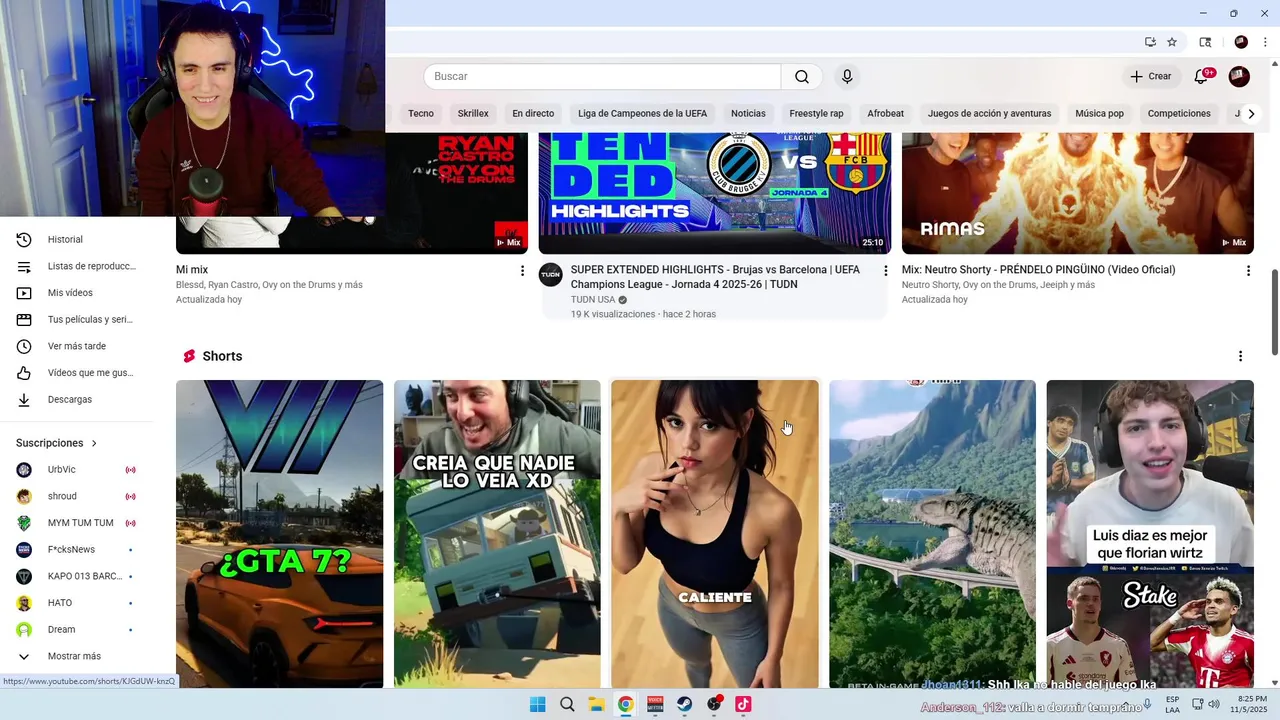Open Chrome three-dot menu
The height and width of the screenshot is (720, 1280).
(1265, 42)
